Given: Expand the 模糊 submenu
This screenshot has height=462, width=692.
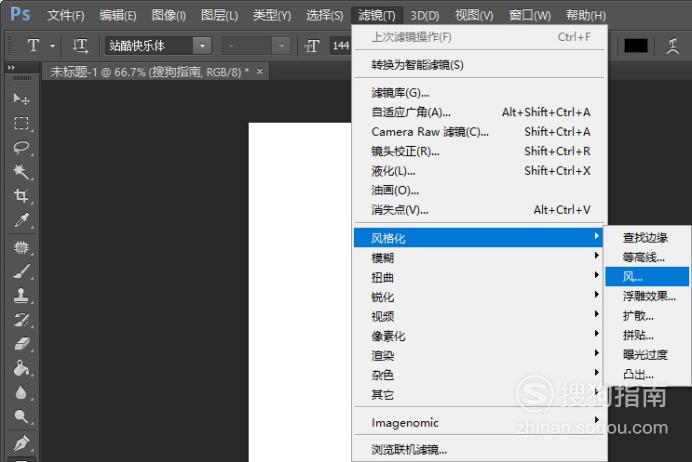Looking at the screenshot, I should tap(480, 257).
